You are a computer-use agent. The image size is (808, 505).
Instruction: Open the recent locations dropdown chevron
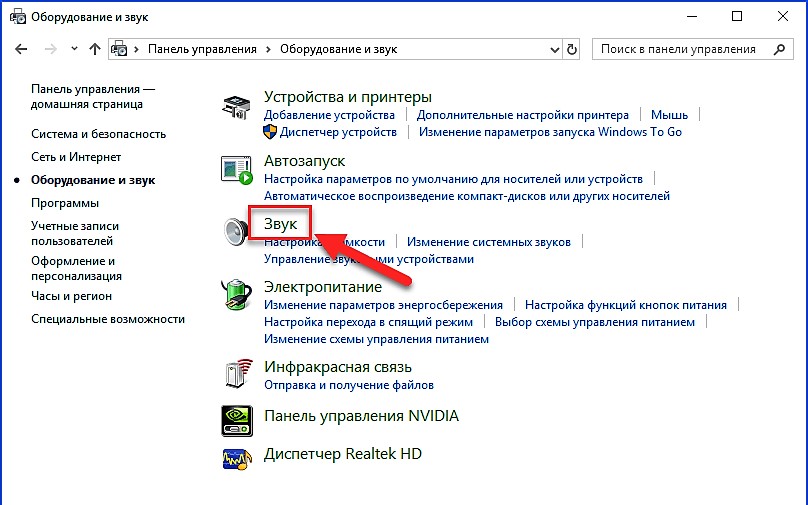(x=72, y=49)
